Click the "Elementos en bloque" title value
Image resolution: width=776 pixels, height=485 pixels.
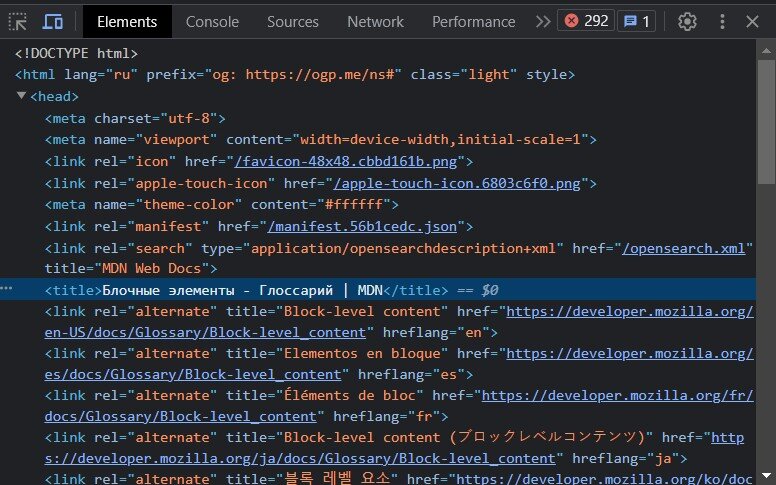pos(362,353)
